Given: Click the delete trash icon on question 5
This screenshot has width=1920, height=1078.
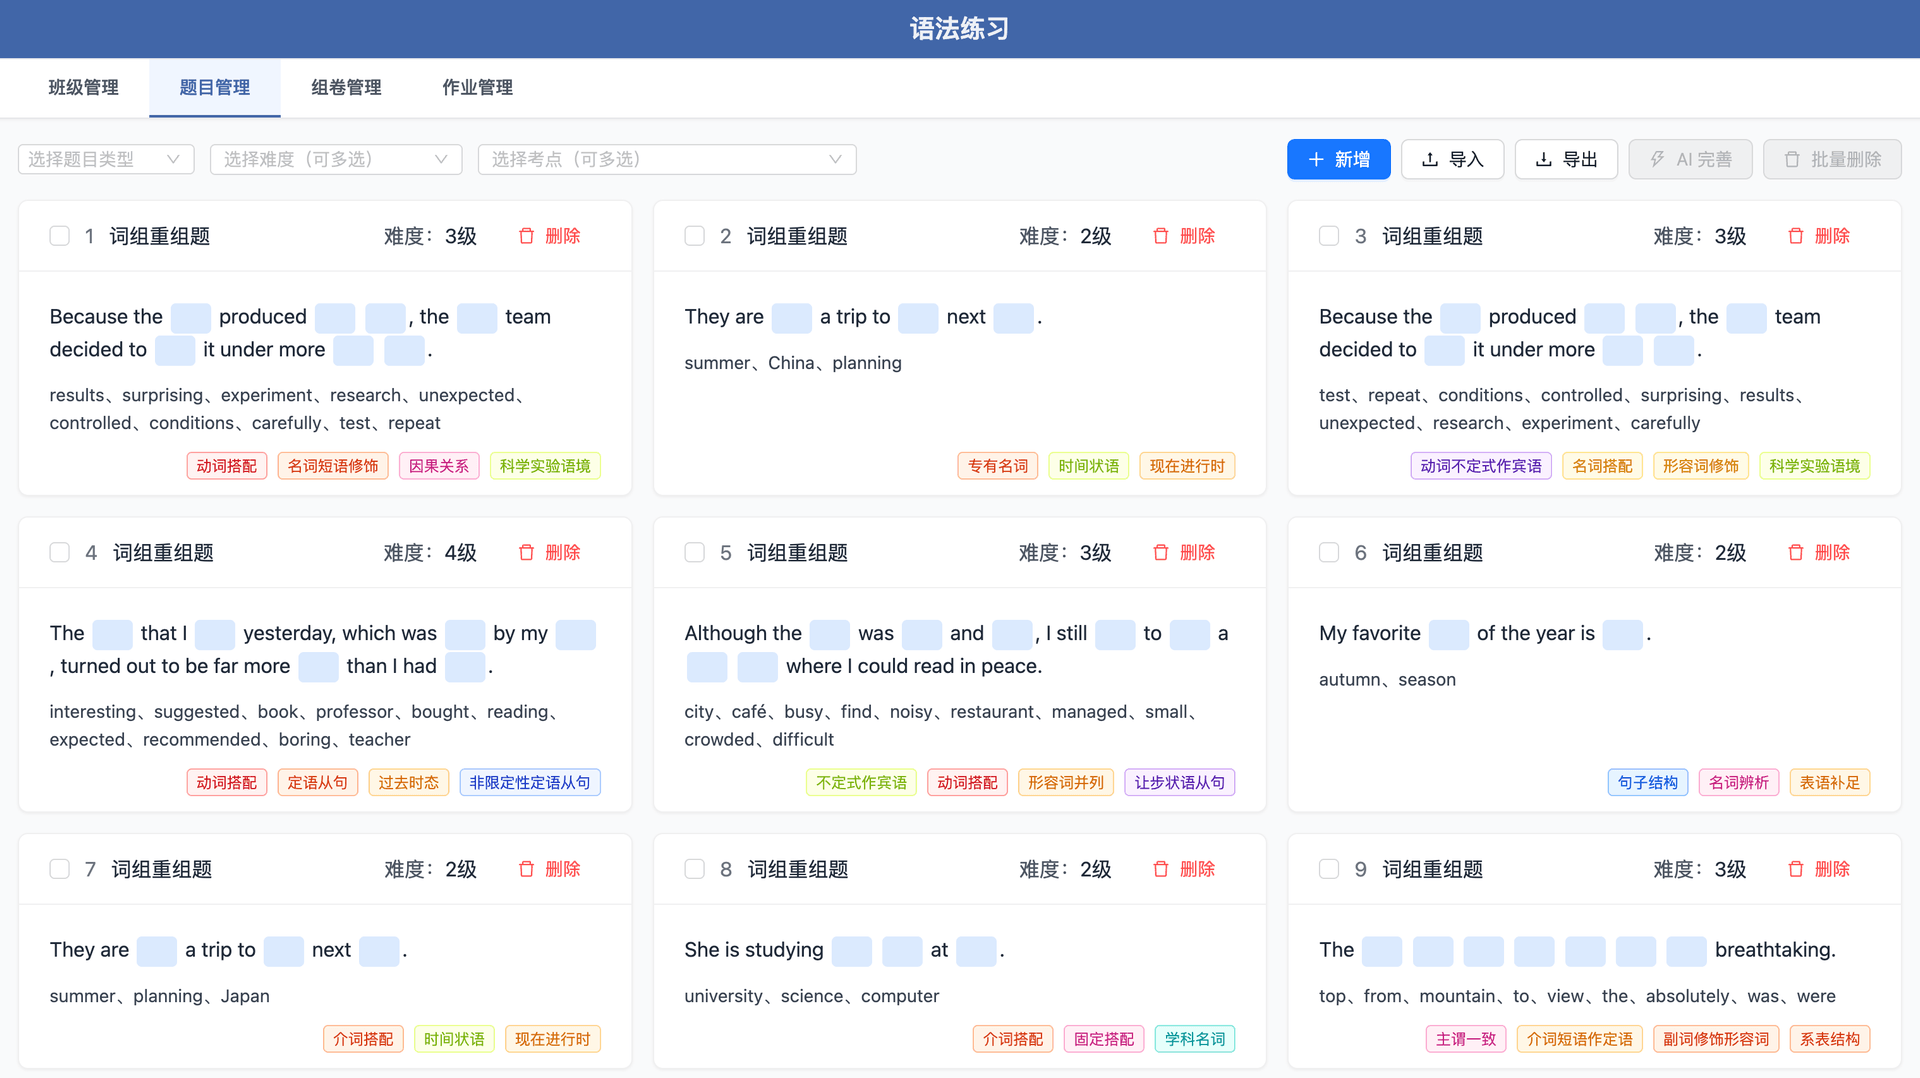Looking at the screenshot, I should [x=1161, y=551].
